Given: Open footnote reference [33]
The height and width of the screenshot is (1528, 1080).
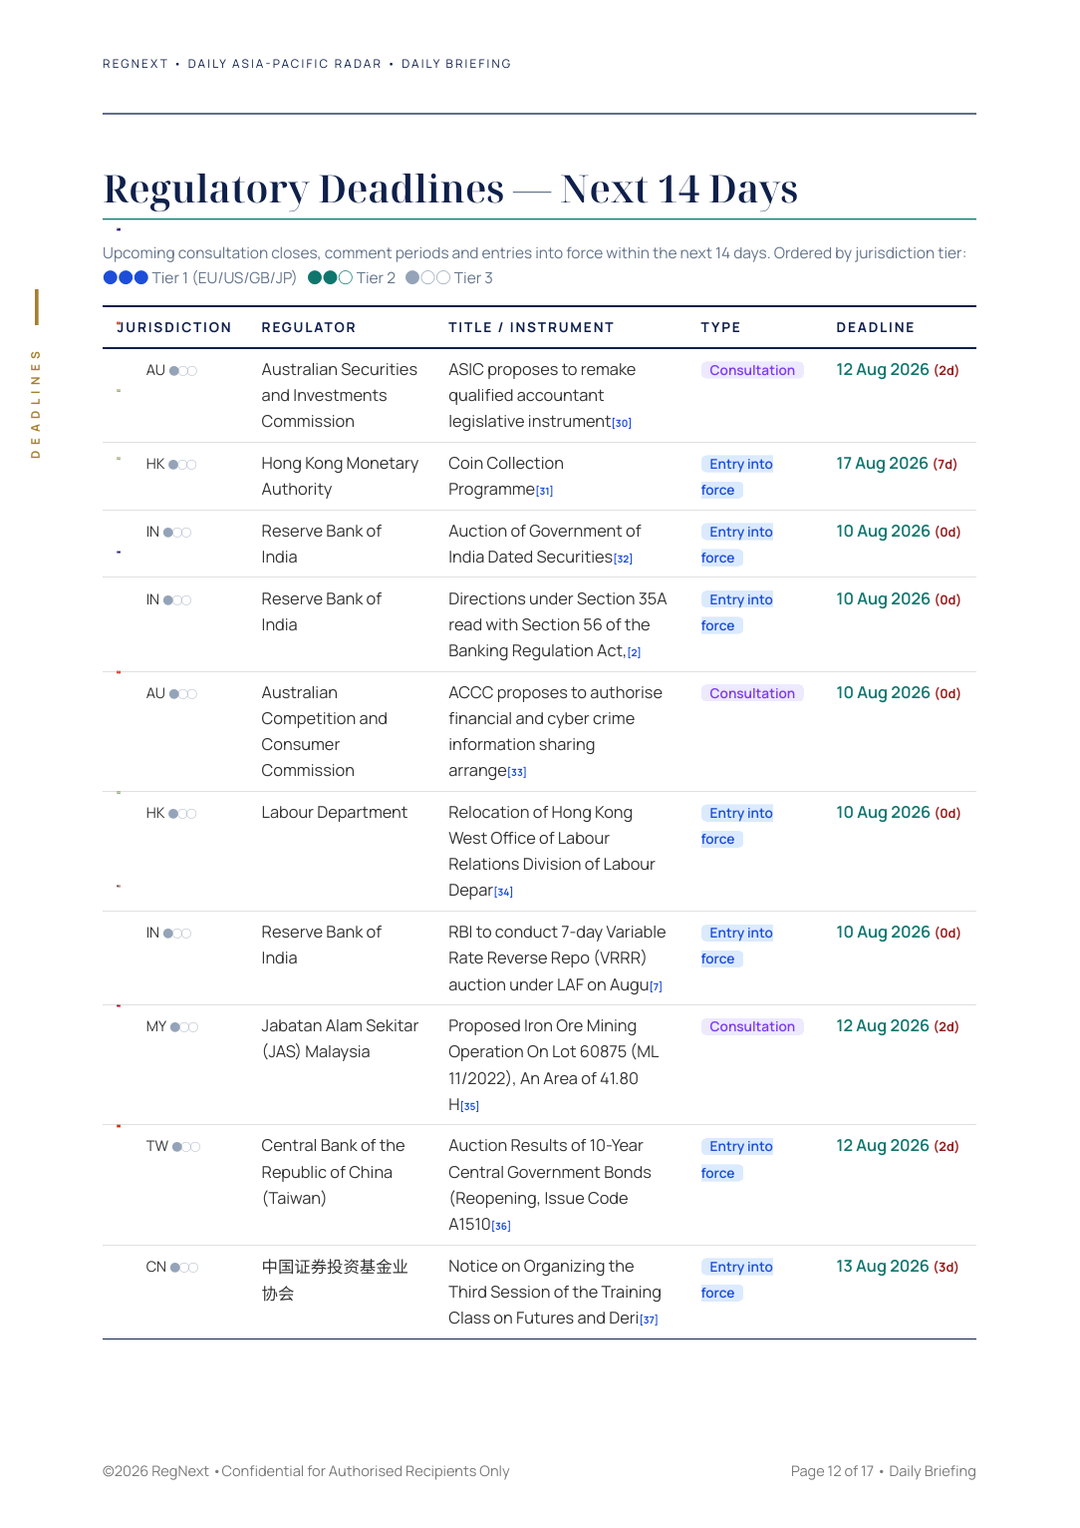Looking at the screenshot, I should 517,772.
